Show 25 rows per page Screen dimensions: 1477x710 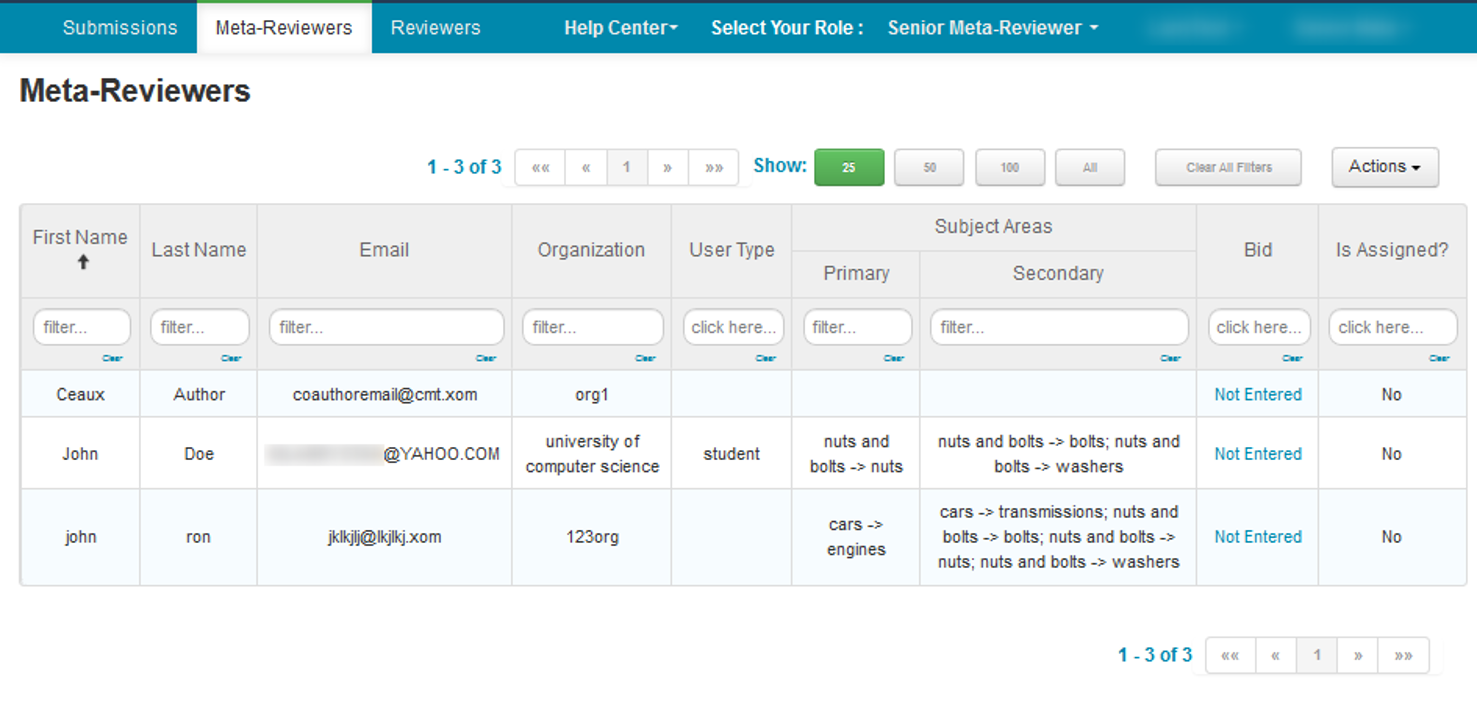pyautogui.click(x=849, y=168)
